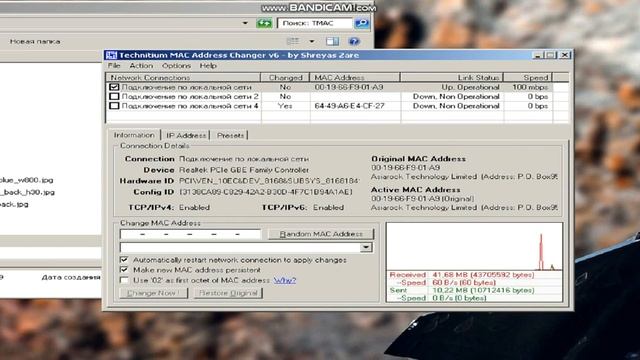Image resolution: width=640 pixels, height=360 pixels.
Task: Open the Why? link
Action: 284,280
